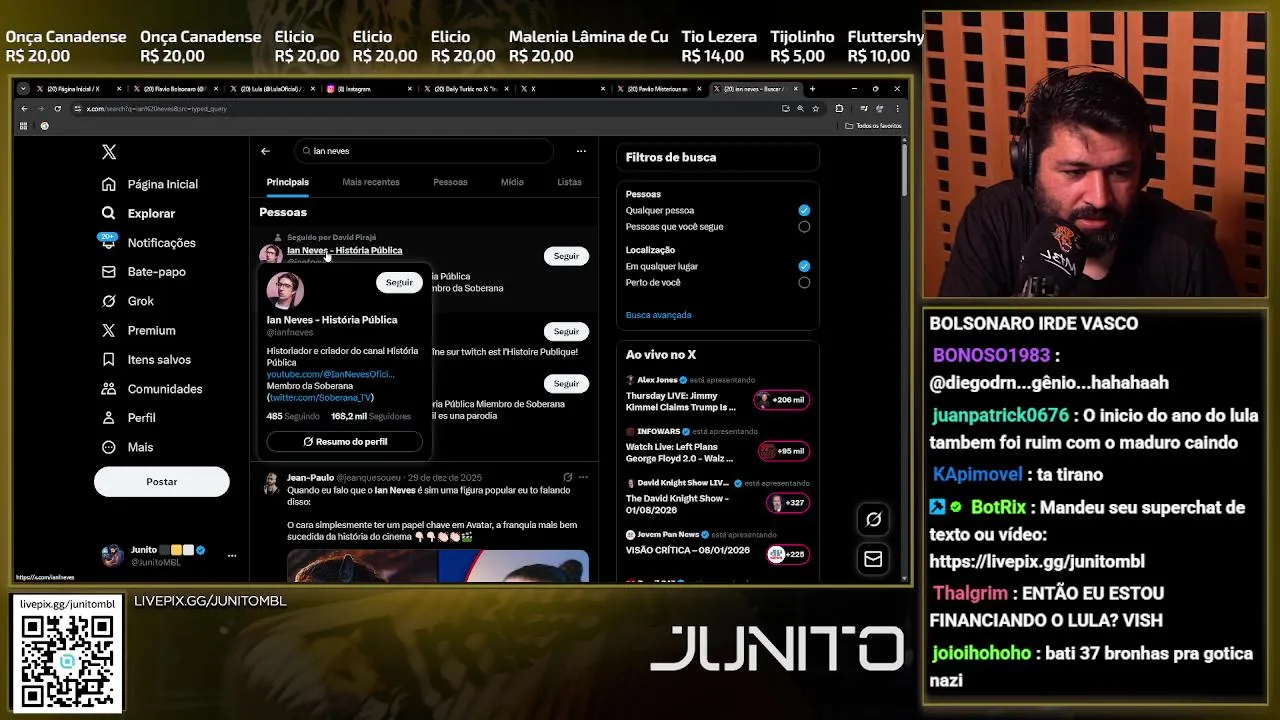The image size is (1280, 720).
Task: Open Explorar in the sidebar
Action: (x=138, y=213)
